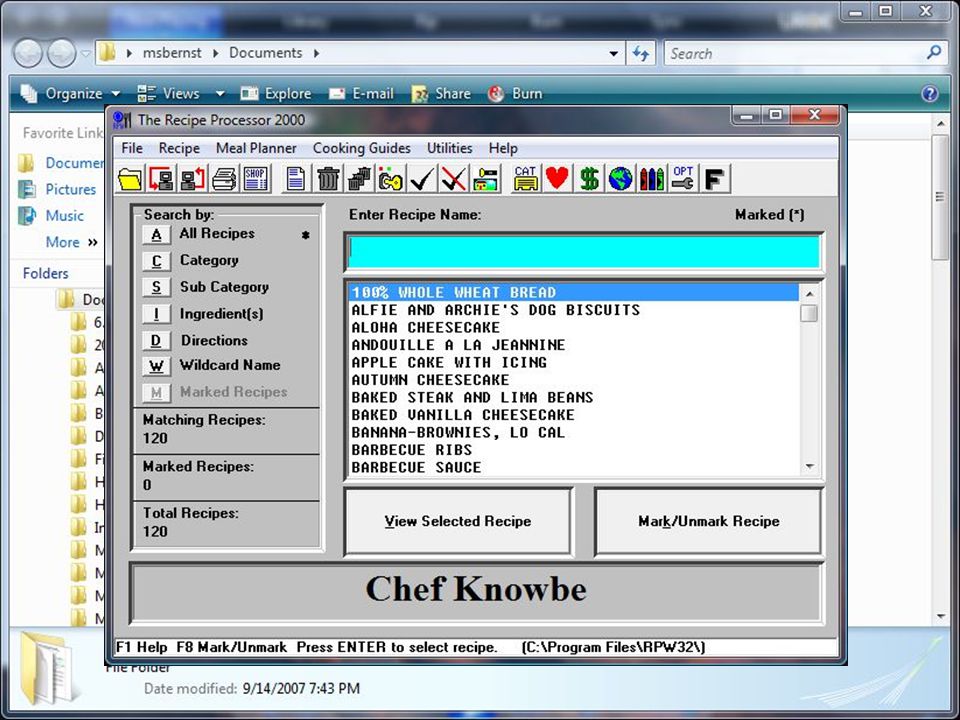The width and height of the screenshot is (960, 720).
Task: Click the printer toolbar icon
Action: click(224, 179)
